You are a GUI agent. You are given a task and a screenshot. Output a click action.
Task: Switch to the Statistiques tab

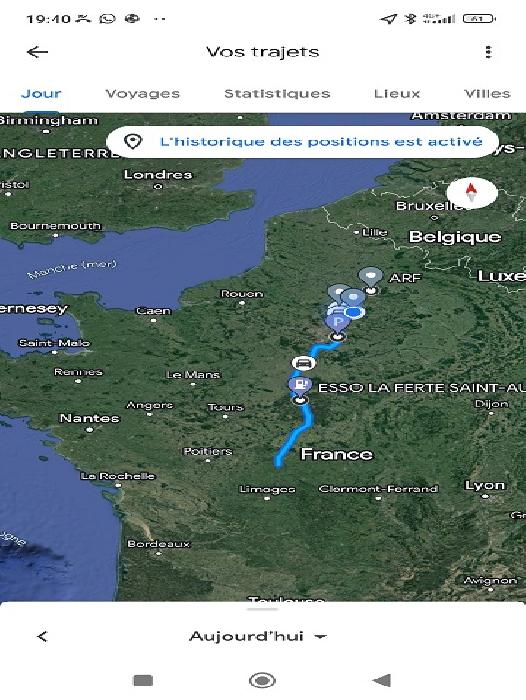(x=277, y=94)
